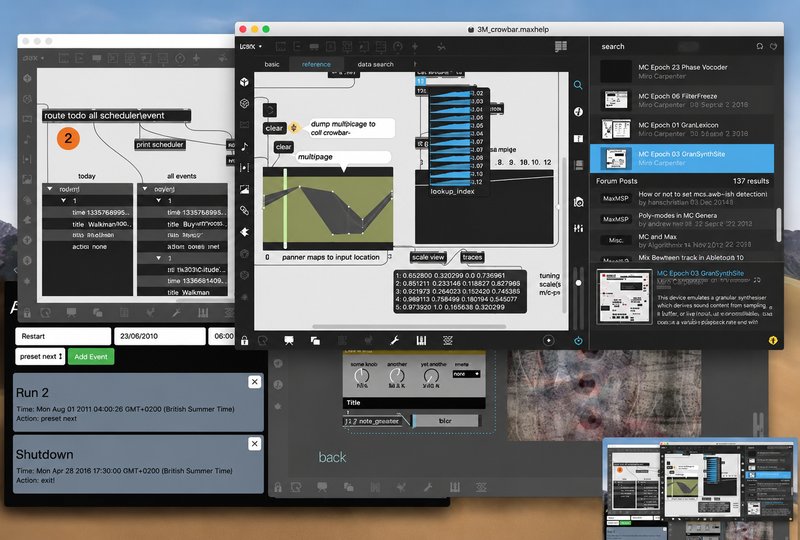Viewport: 800px width, 540px height.
Task: Click the 'back' link in background window
Action: pyautogui.click(x=332, y=457)
